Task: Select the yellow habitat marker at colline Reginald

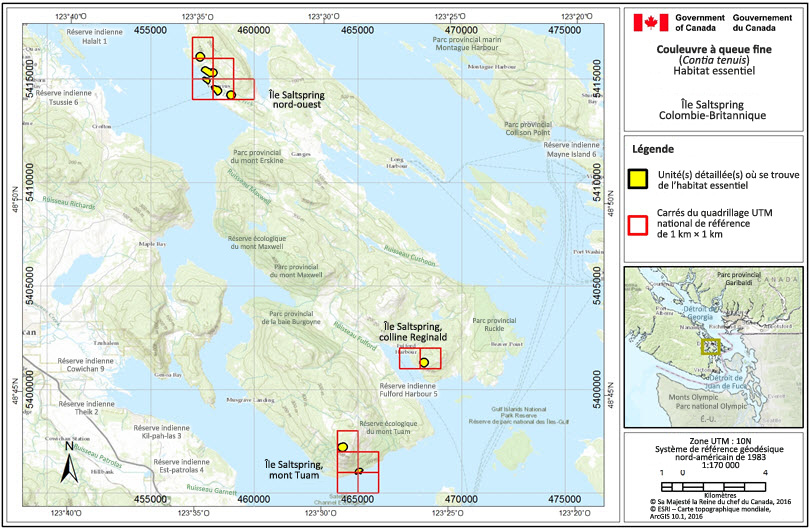Action: 424,362
